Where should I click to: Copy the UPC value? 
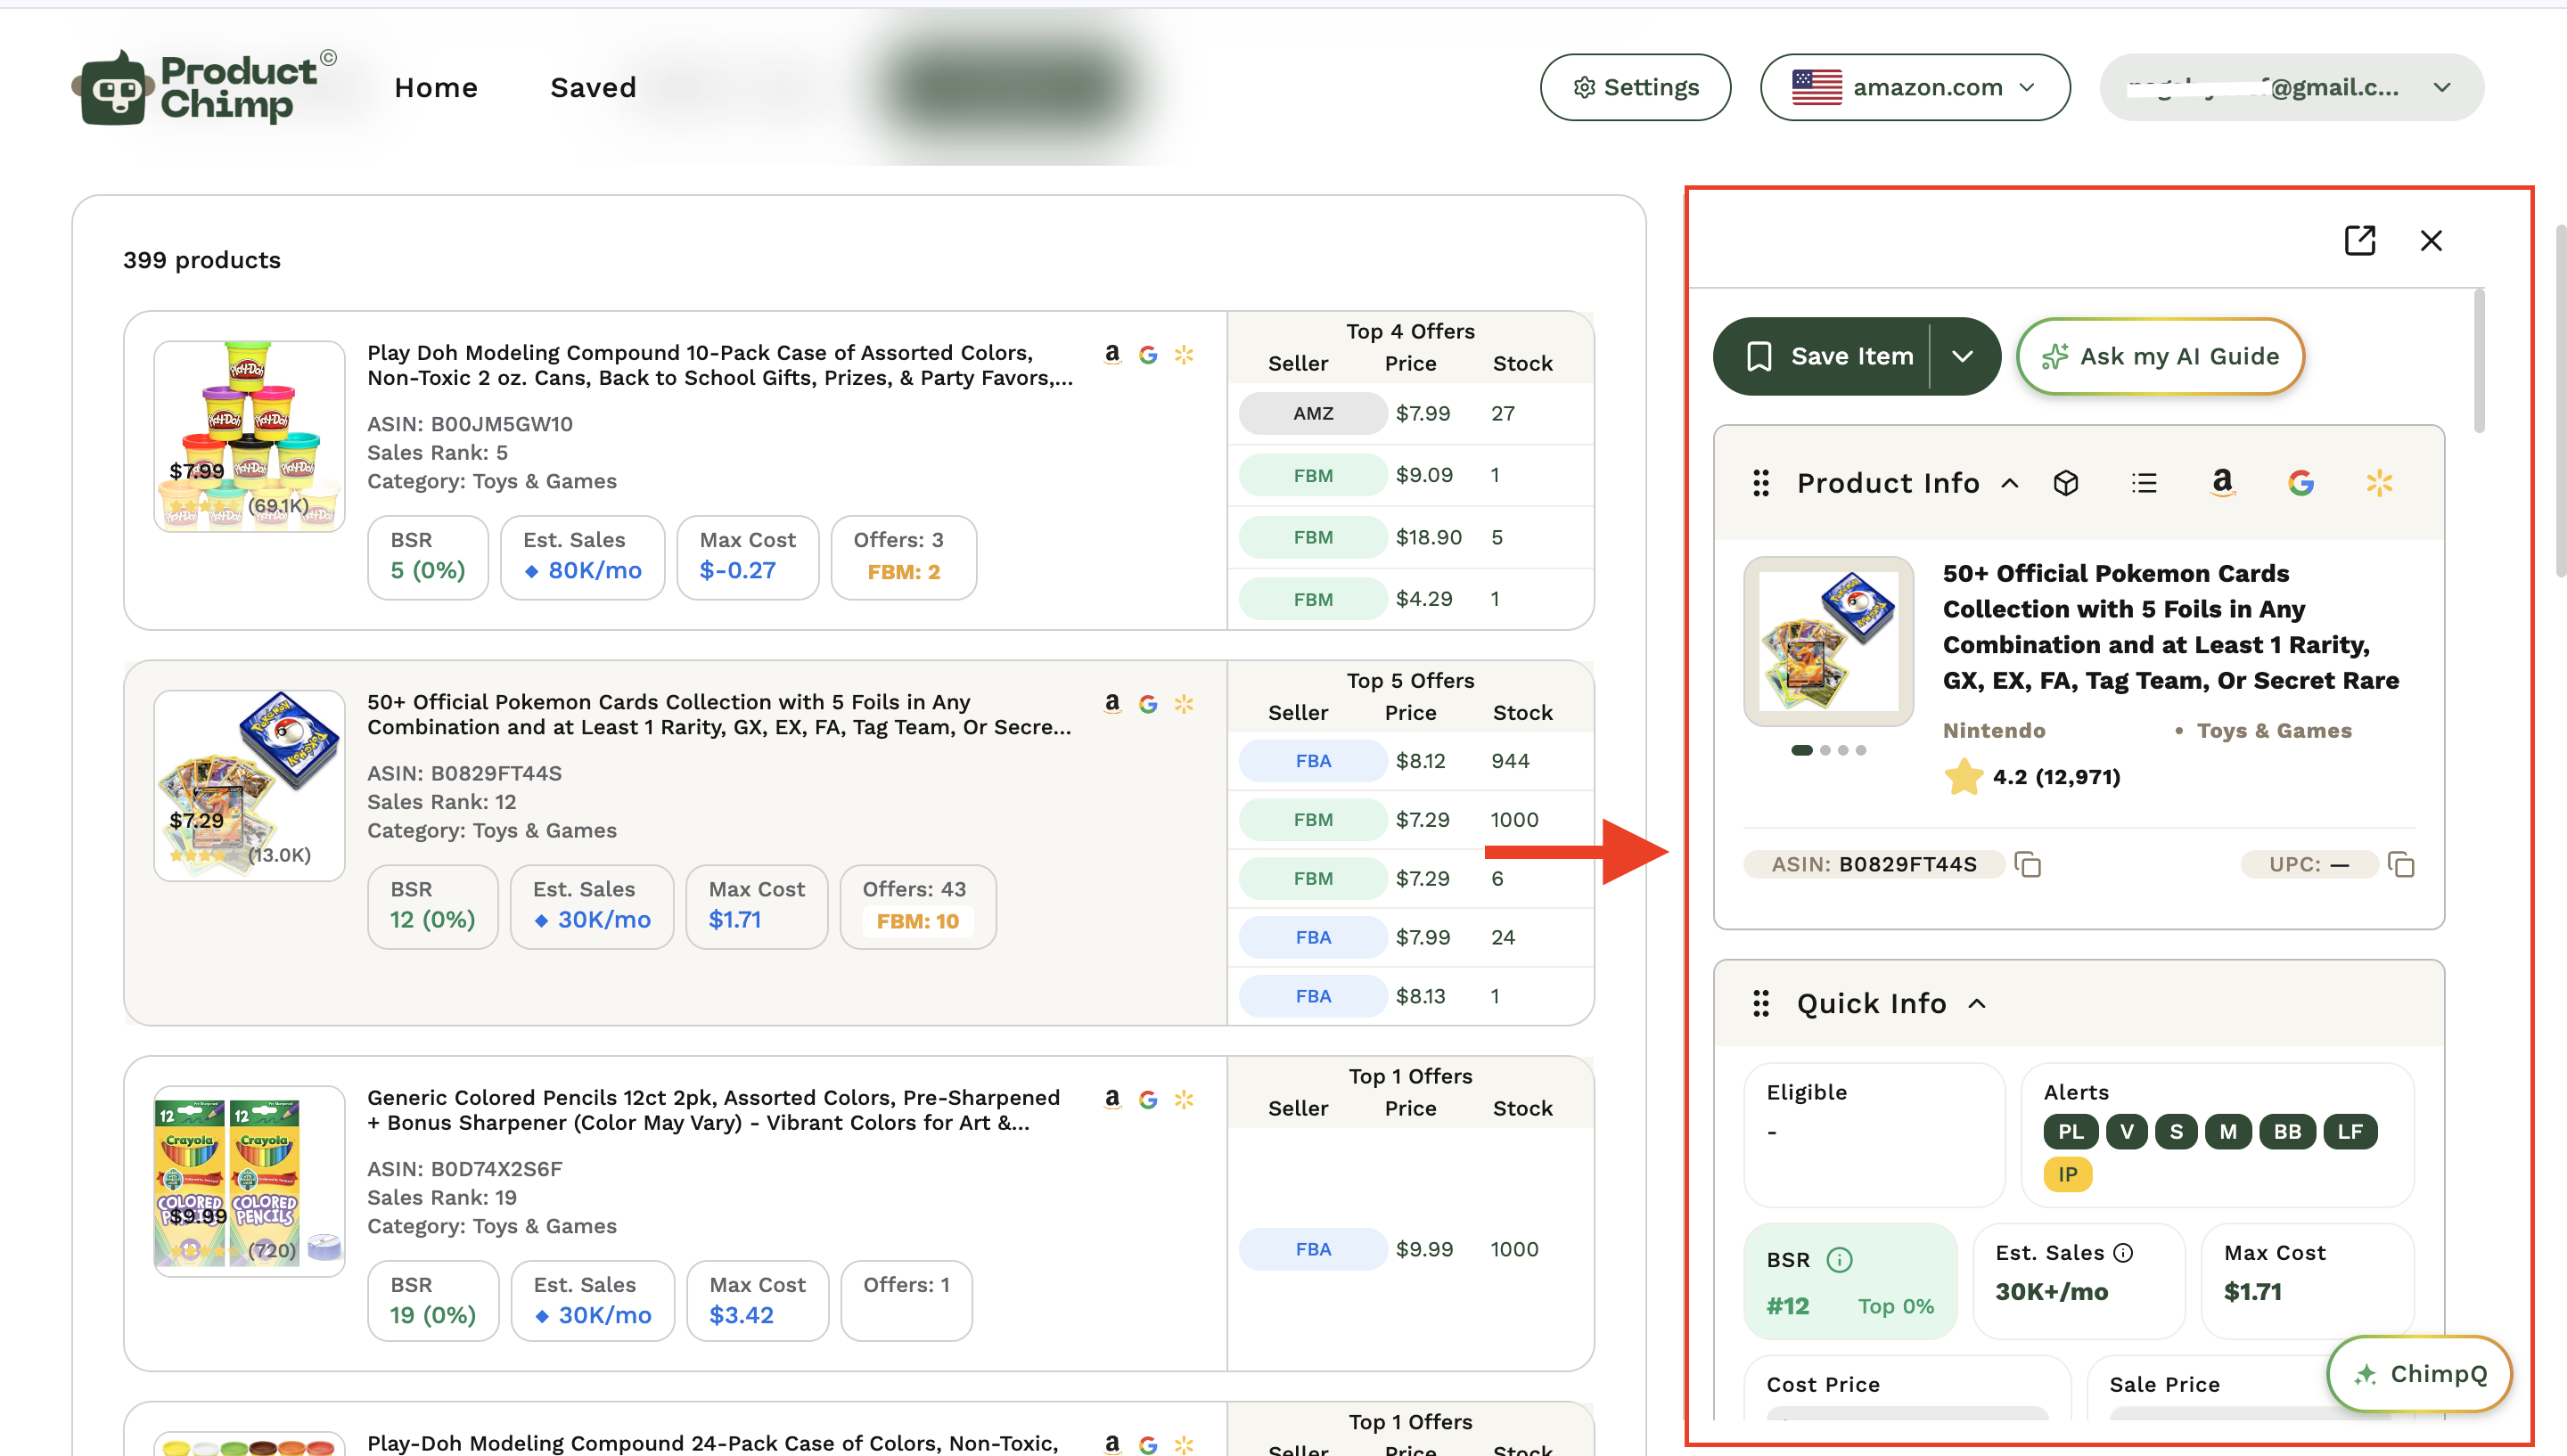click(2401, 865)
